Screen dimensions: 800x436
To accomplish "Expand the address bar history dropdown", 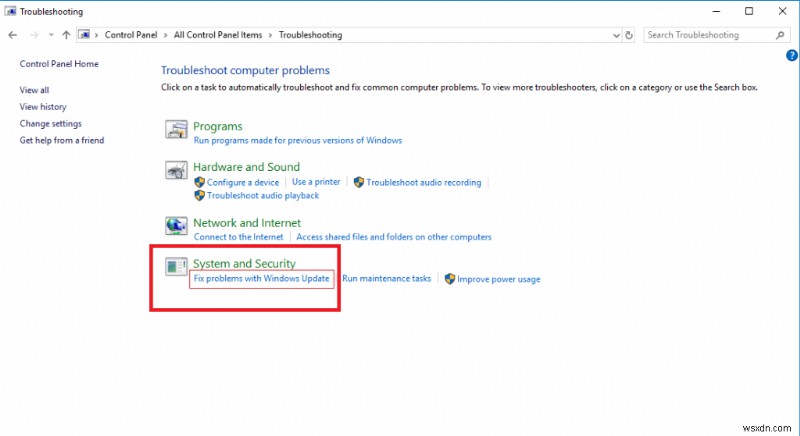I will point(616,35).
